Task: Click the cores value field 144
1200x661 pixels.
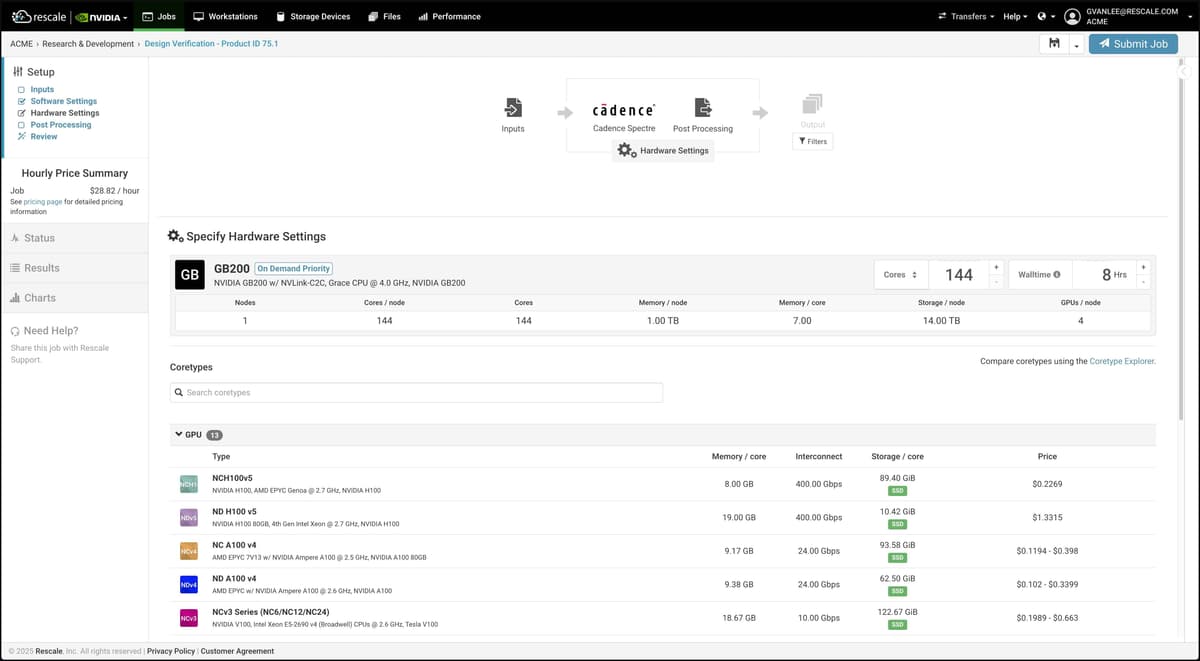Action: [959, 274]
